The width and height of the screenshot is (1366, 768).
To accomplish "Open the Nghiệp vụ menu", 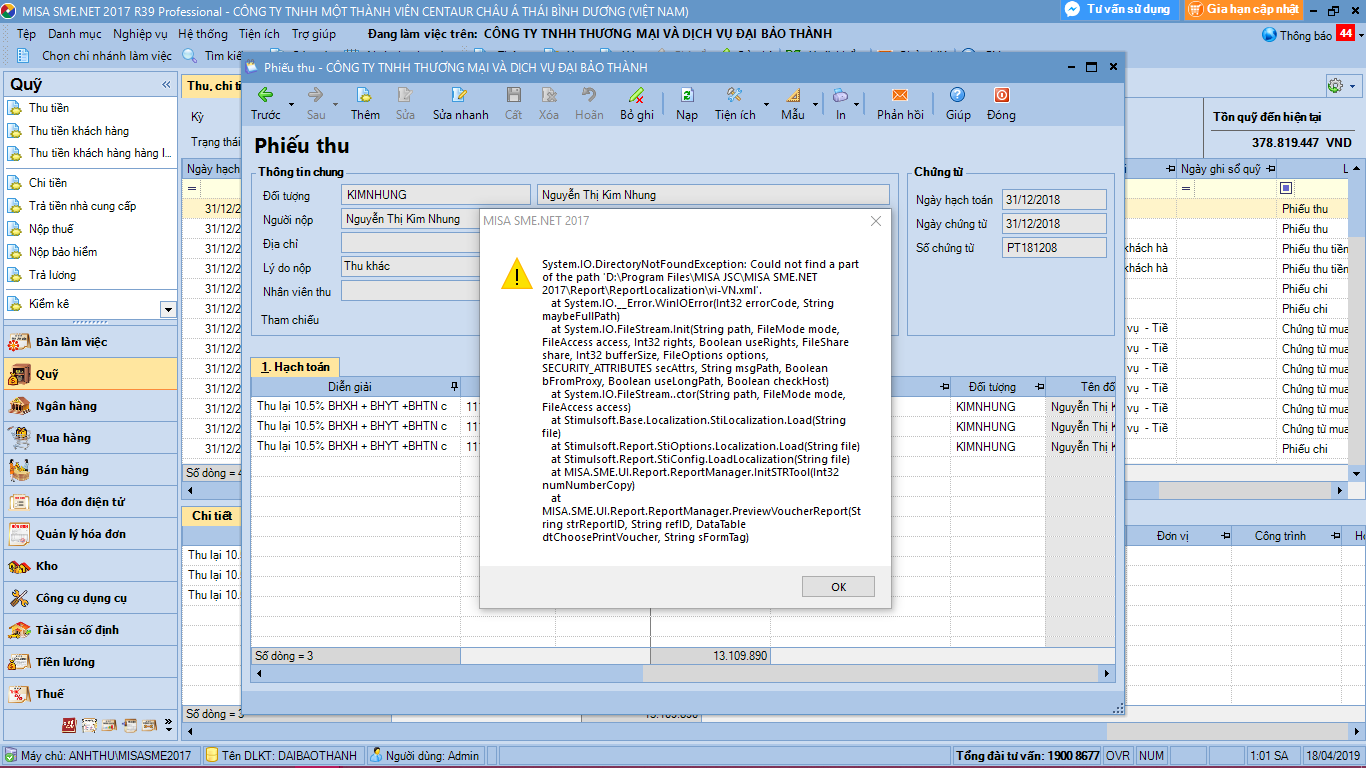I will click(140, 34).
